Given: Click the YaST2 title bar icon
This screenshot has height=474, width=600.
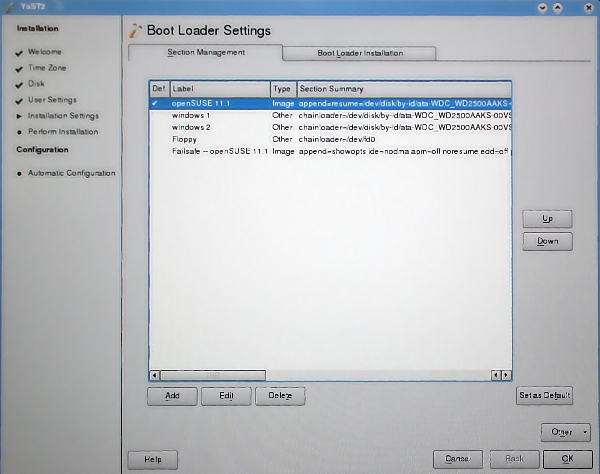Looking at the screenshot, I should pyautogui.click(x=10, y=7).
